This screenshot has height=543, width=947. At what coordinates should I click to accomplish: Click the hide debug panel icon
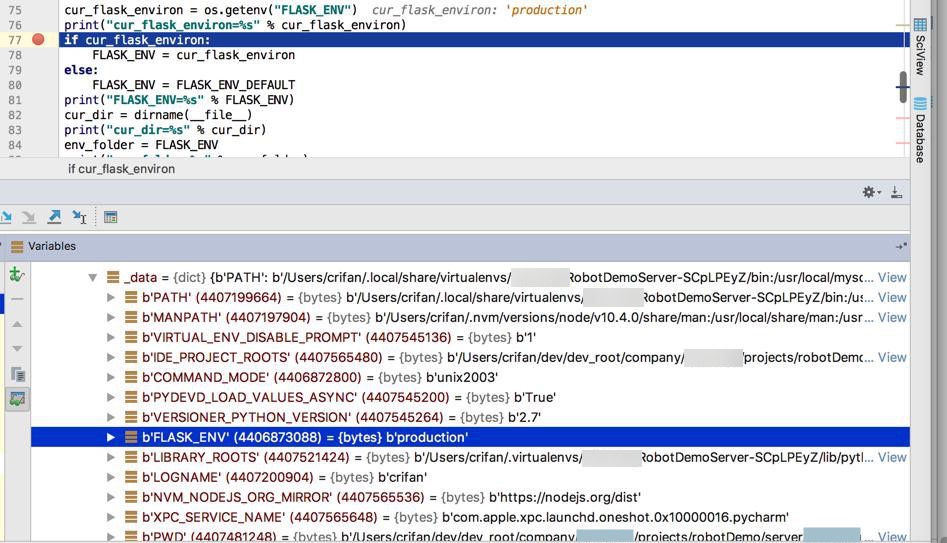coord(896,192)
